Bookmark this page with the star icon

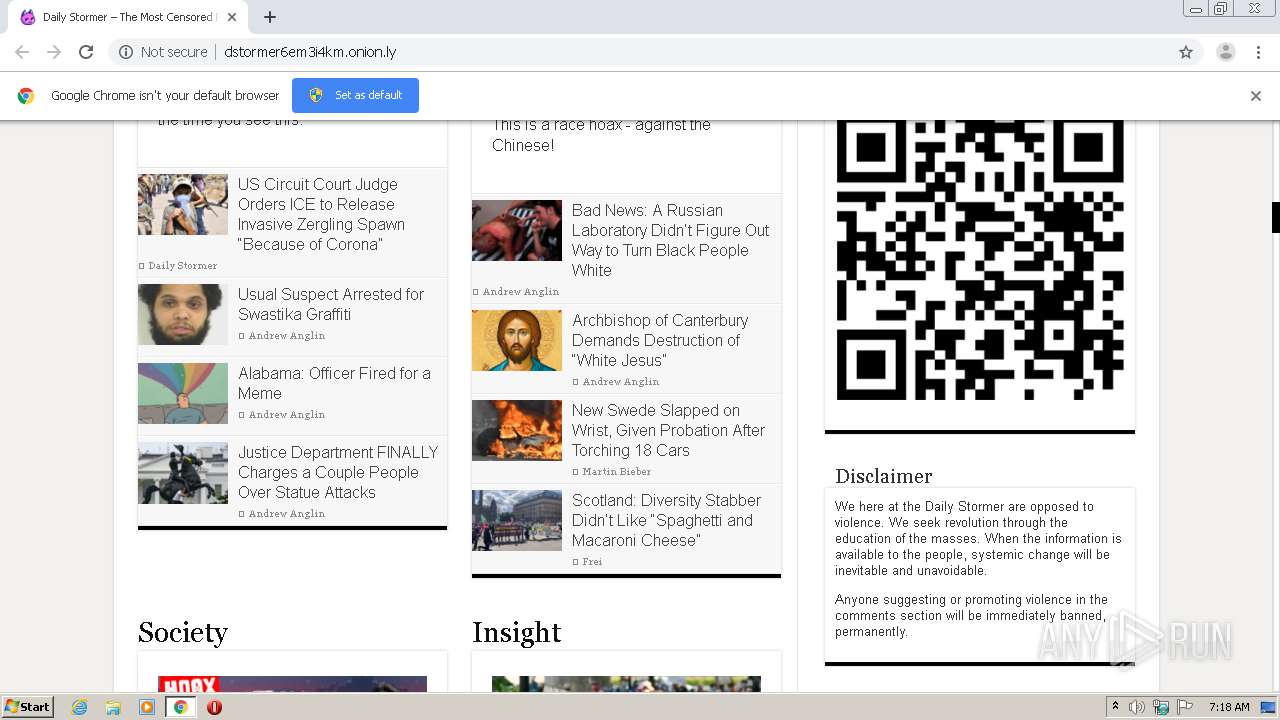pos(1186,52)
